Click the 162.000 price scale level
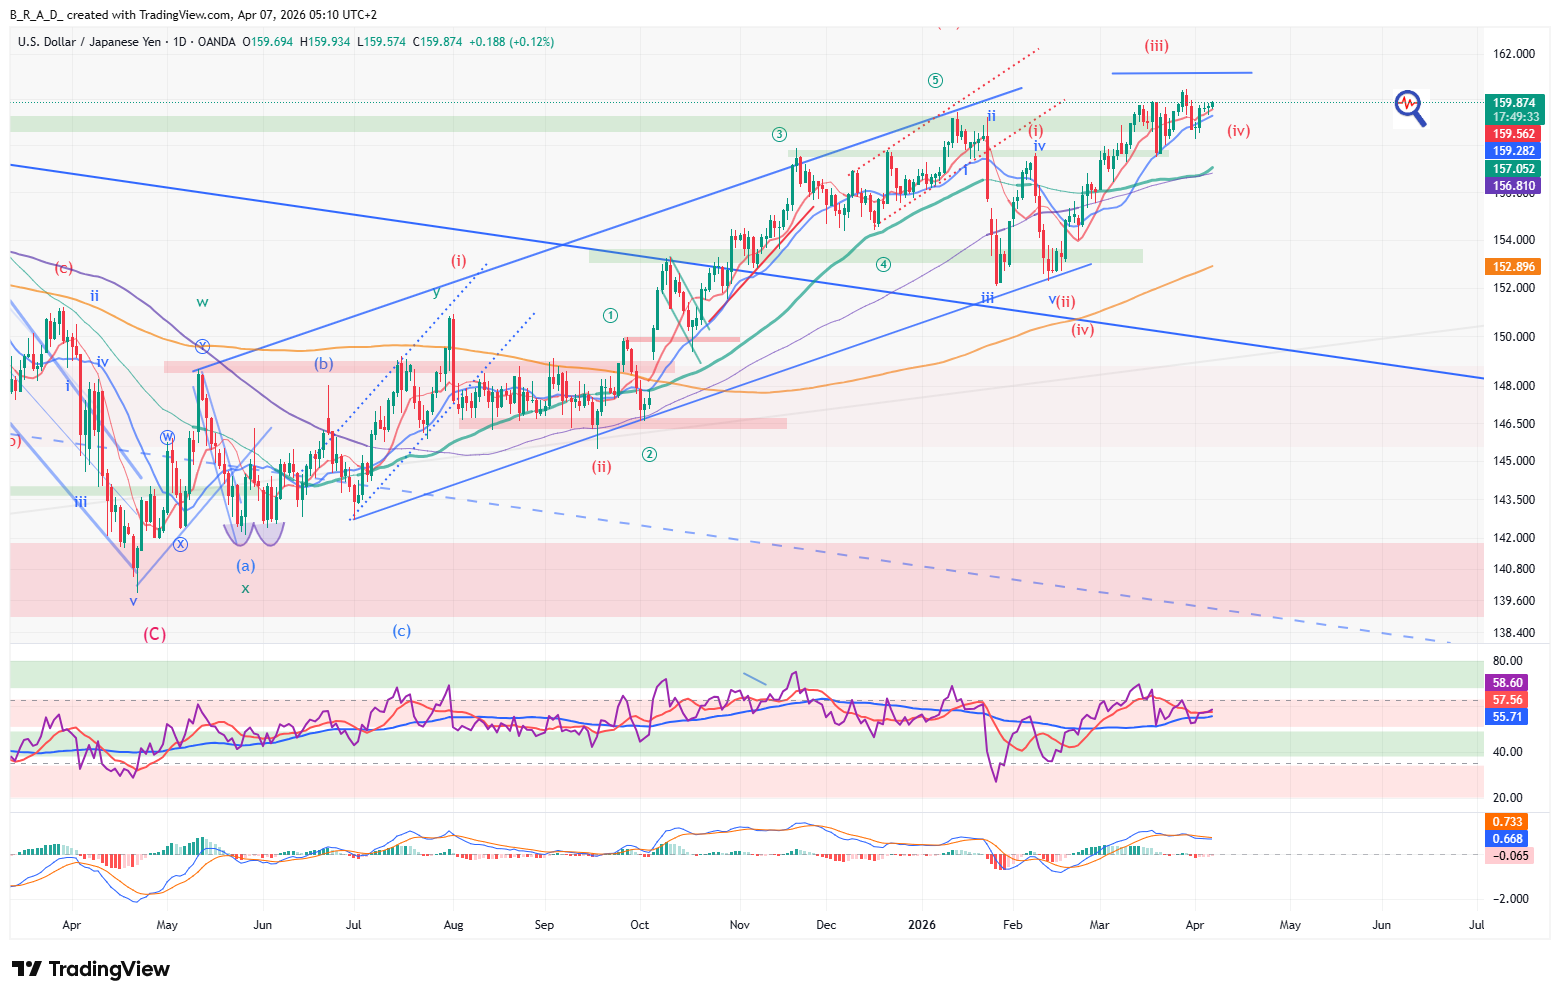Screen dimensions: 1560x999 (x=1514, y=54)
